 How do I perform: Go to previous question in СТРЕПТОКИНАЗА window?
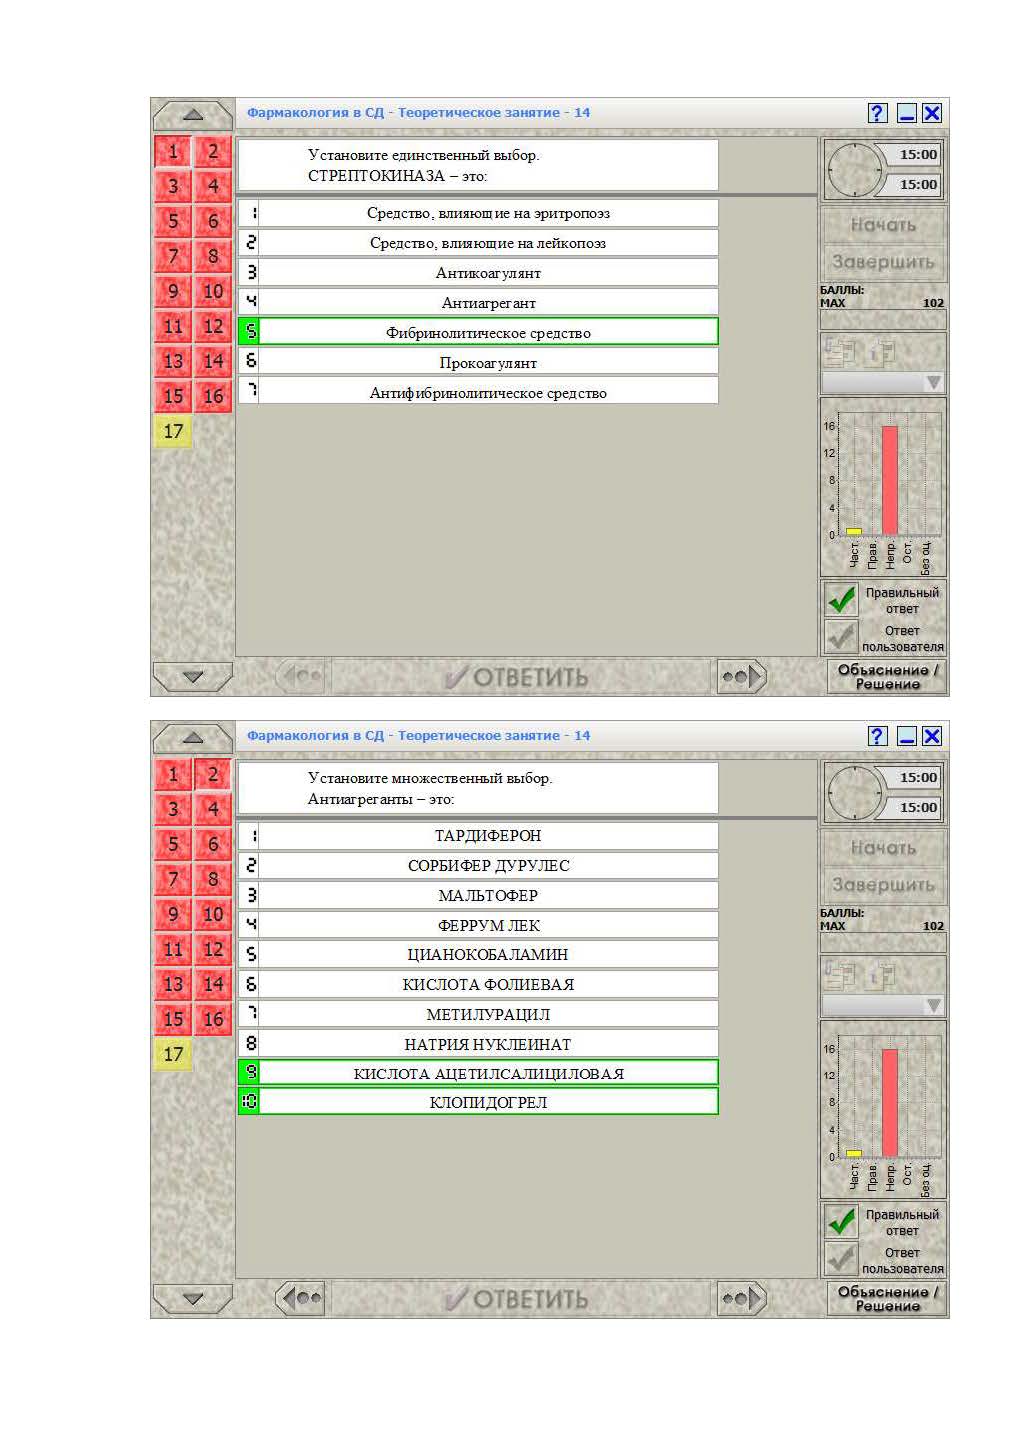coord(301,677)
